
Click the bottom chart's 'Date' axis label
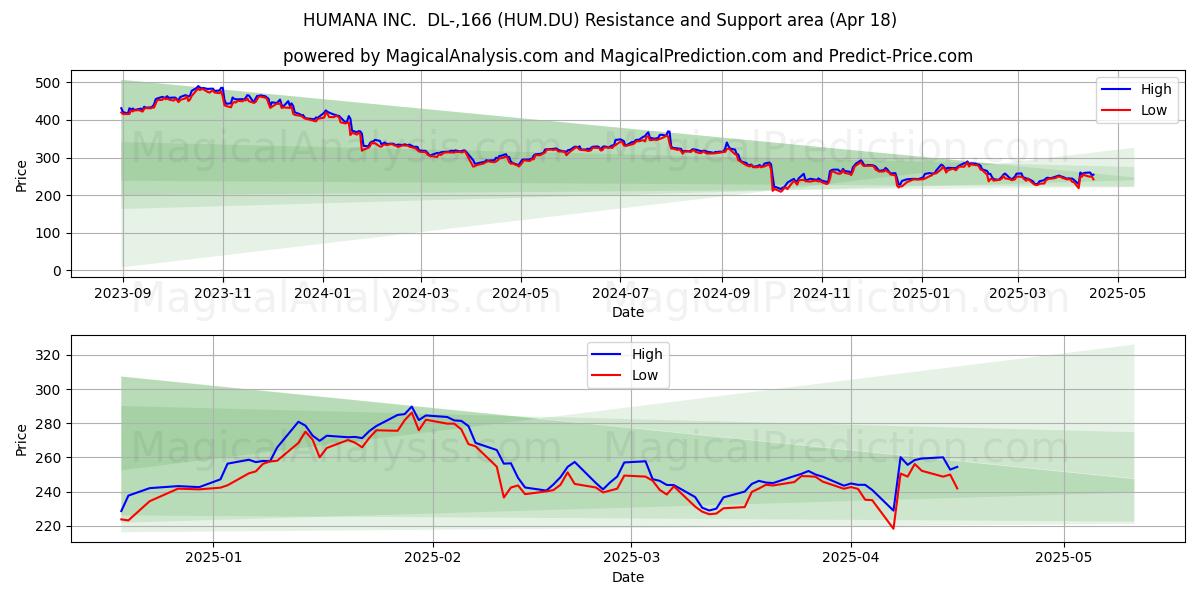coord(628,577)
